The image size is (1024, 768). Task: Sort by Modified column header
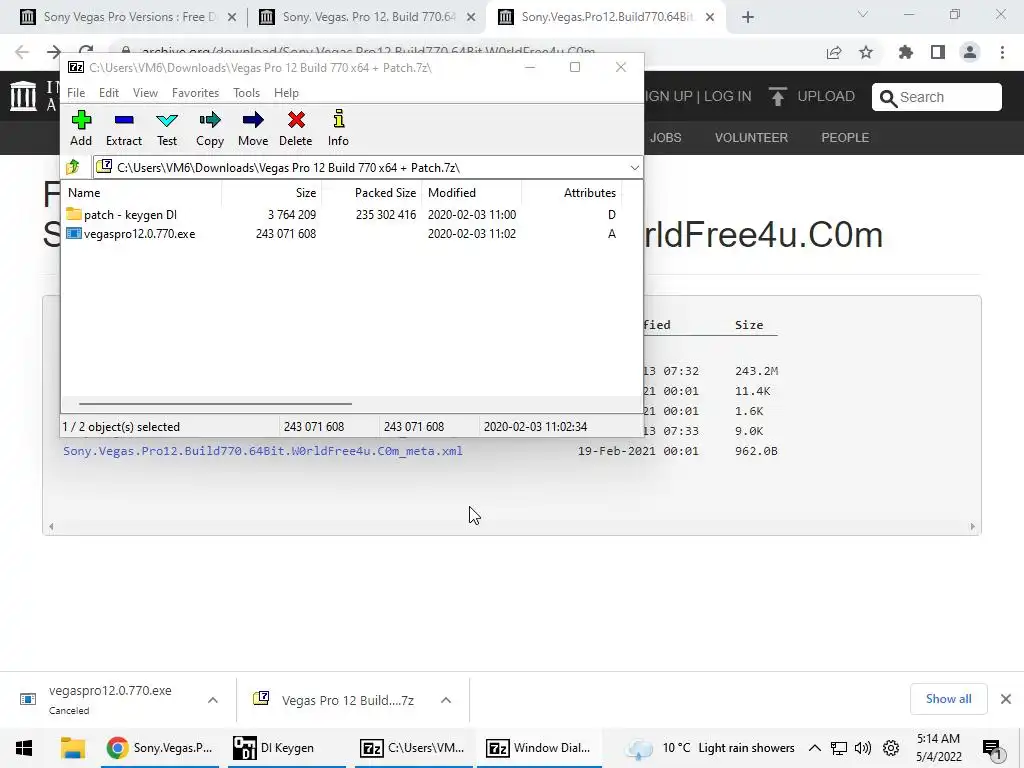point(472,193)
